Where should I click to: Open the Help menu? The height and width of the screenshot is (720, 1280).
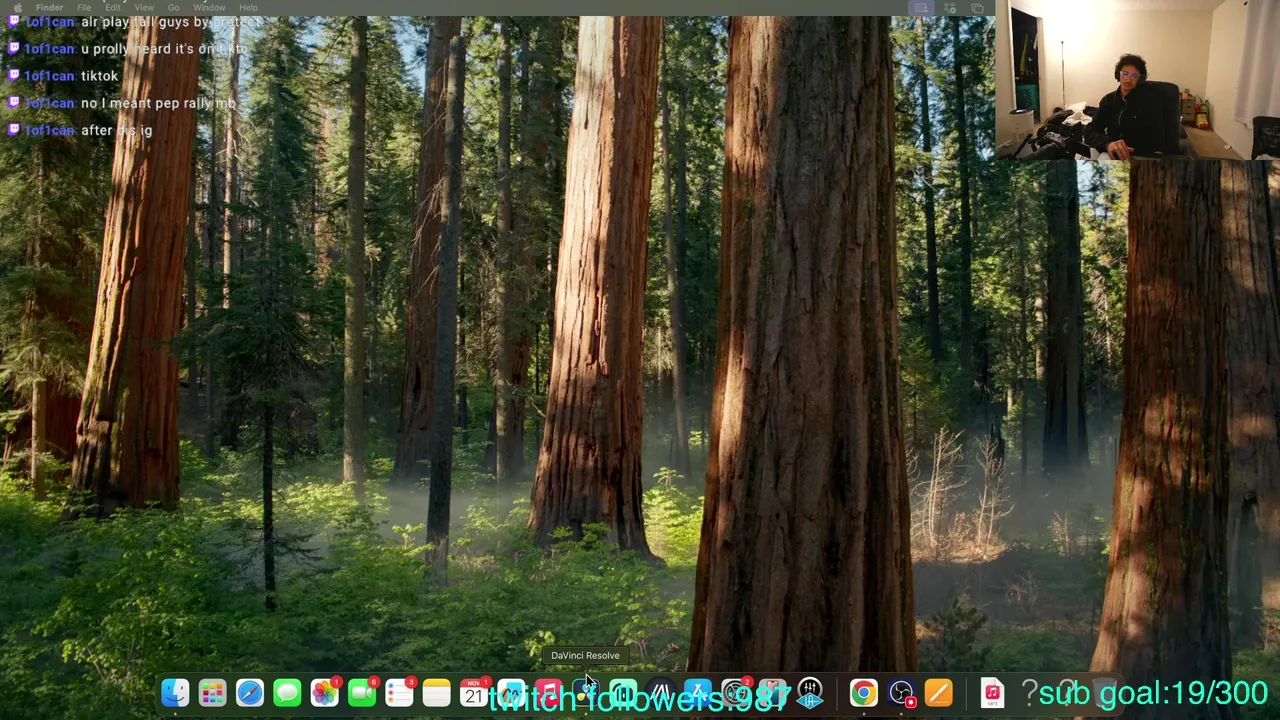pyautogui.click(x=248, y=8)
